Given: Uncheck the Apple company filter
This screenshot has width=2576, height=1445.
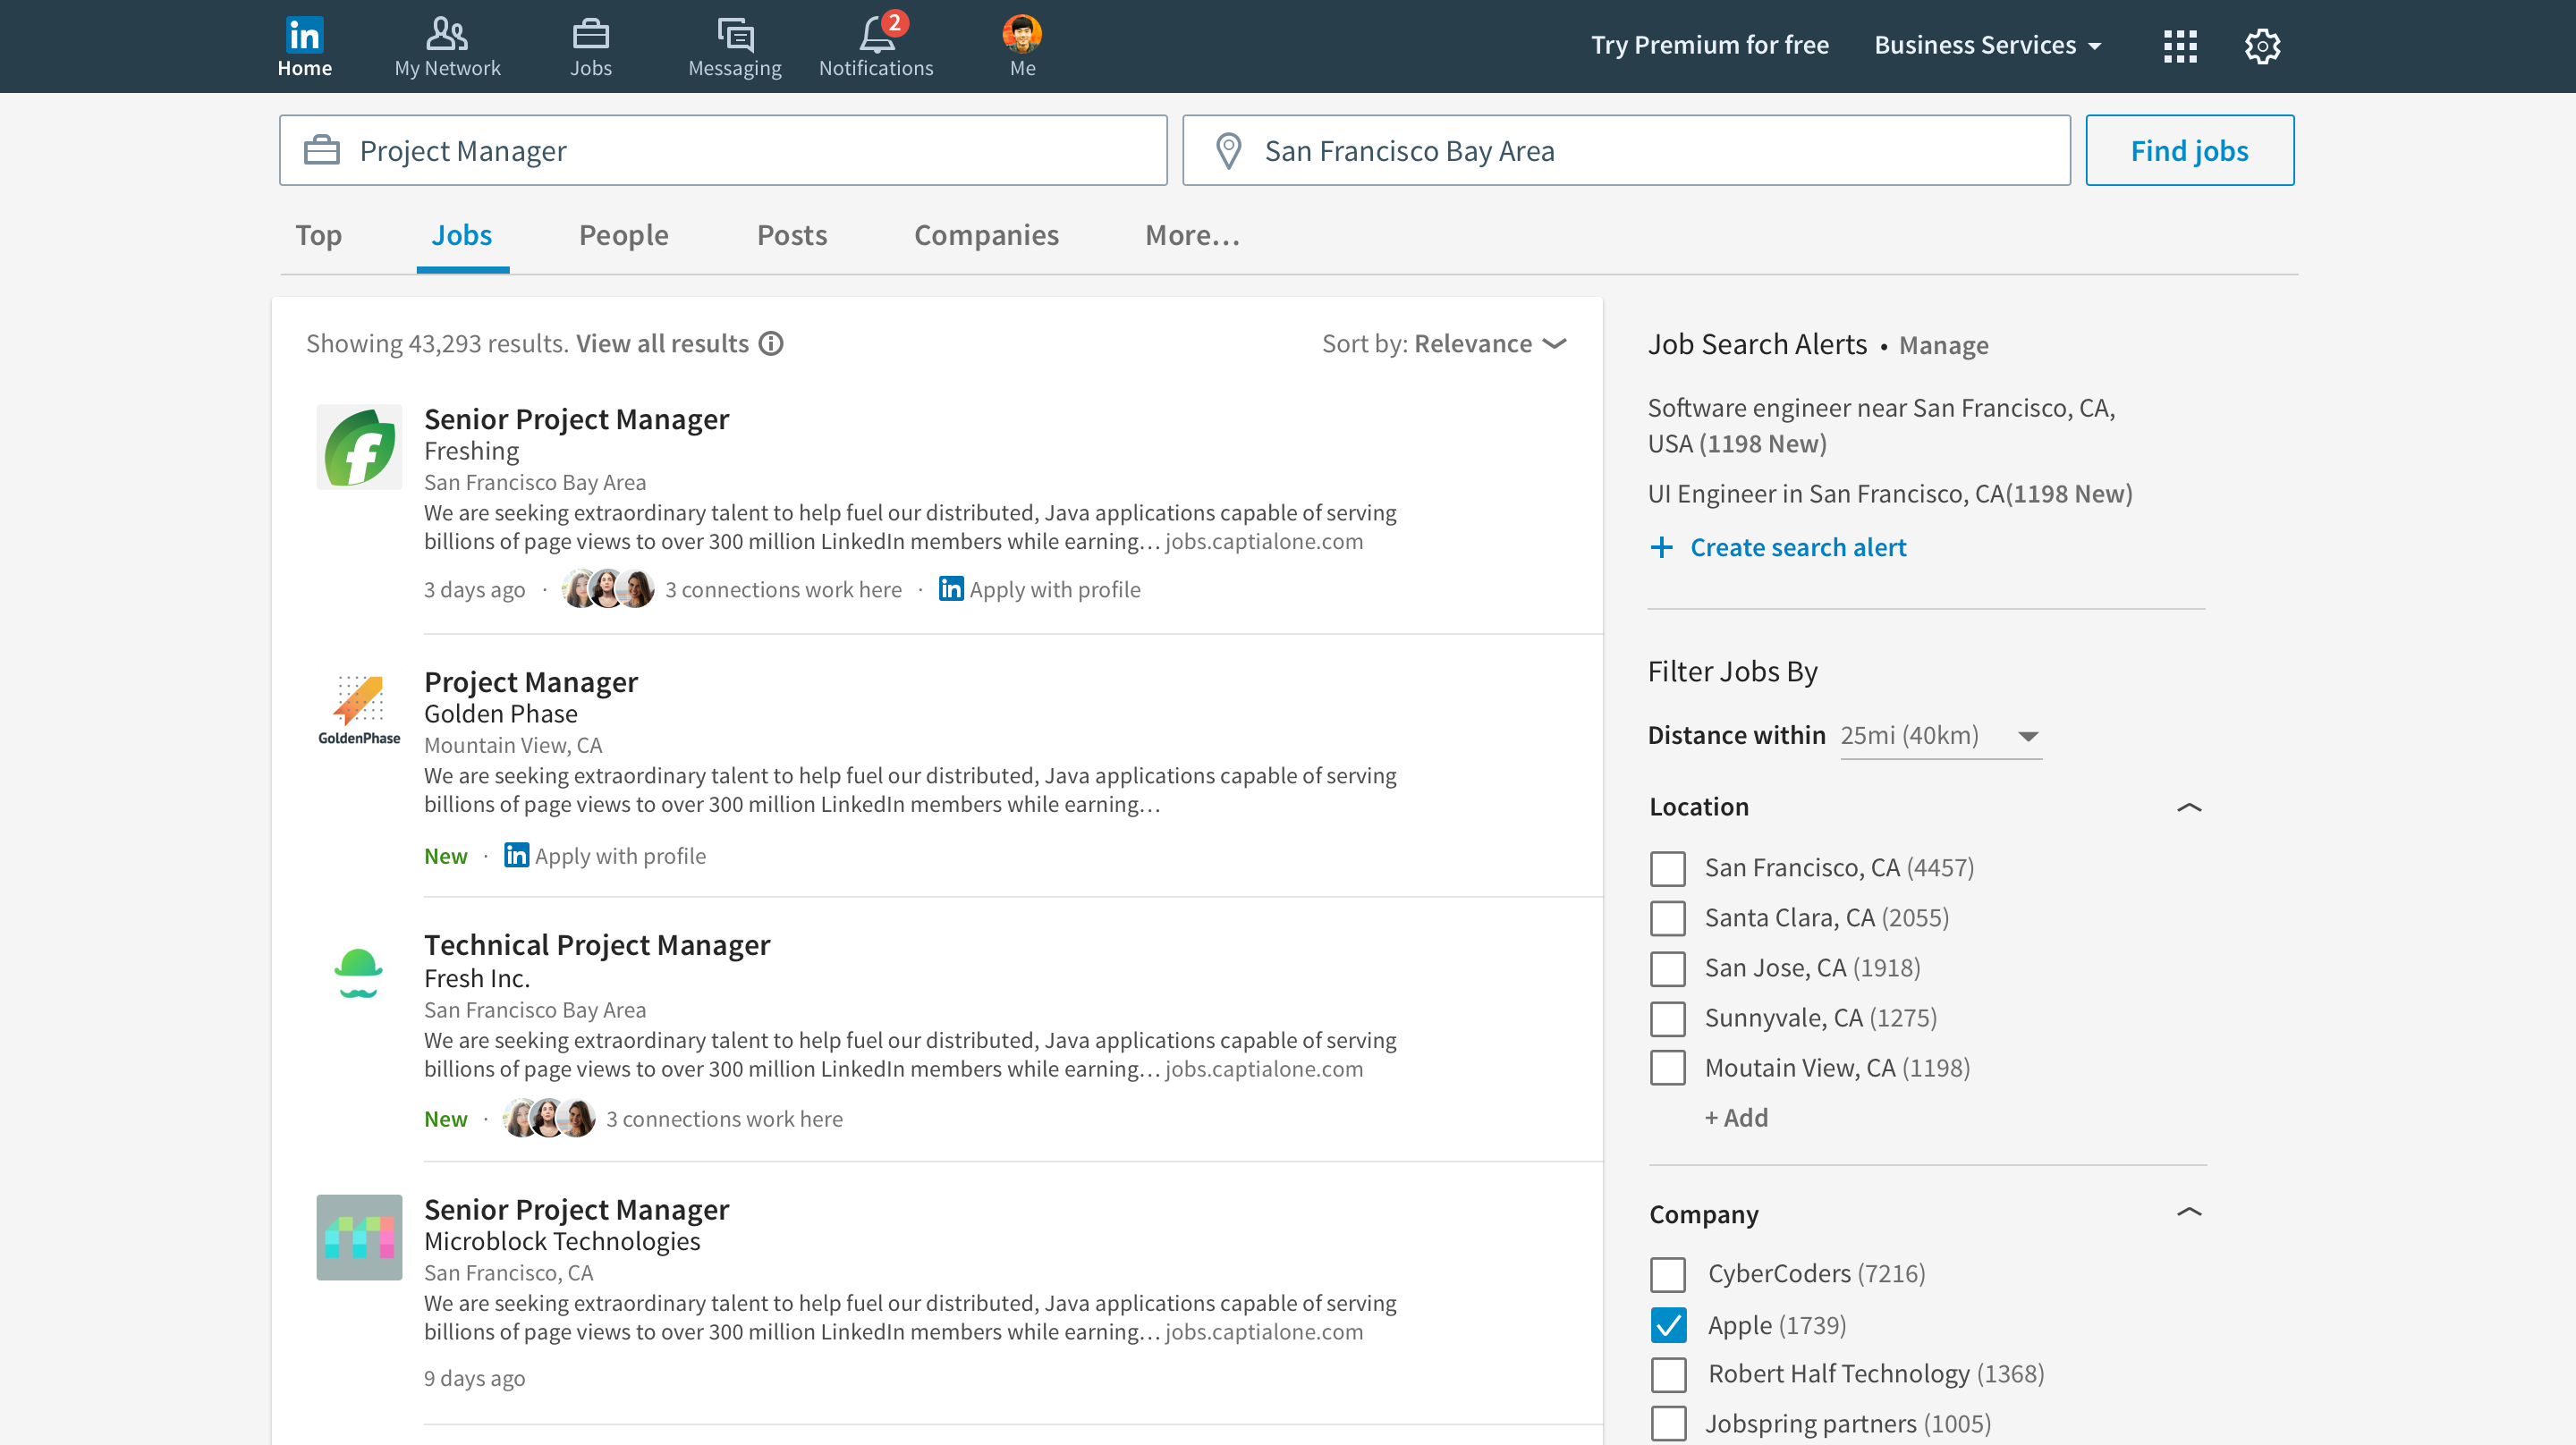Looking at the screenshot, I should pos(1668,1325).
